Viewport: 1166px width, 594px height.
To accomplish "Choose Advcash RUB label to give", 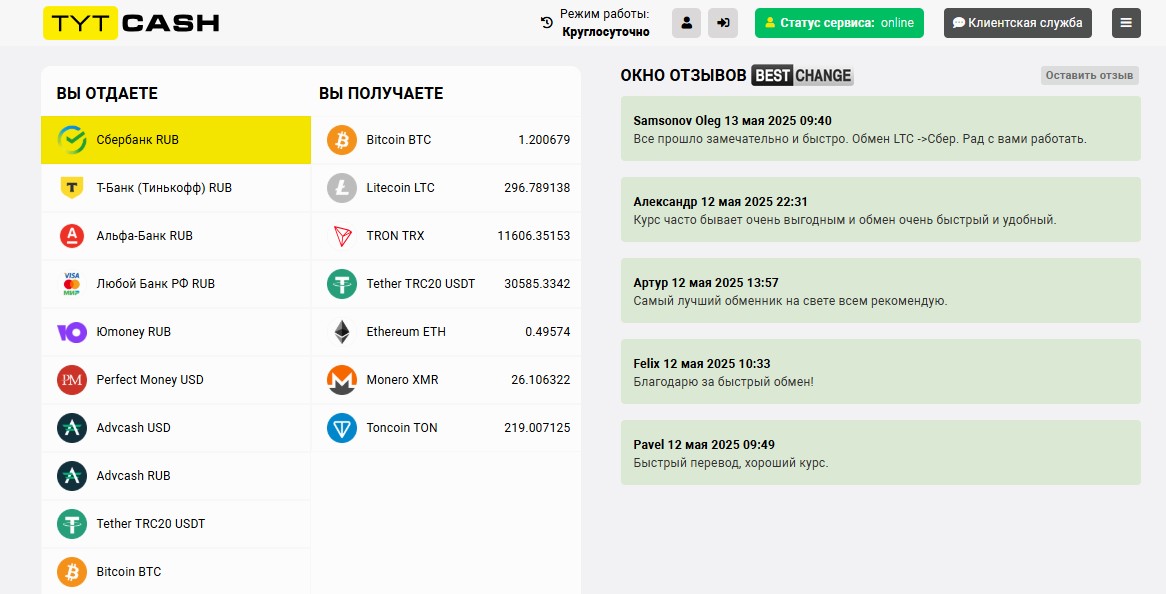I will pos(133,476).
